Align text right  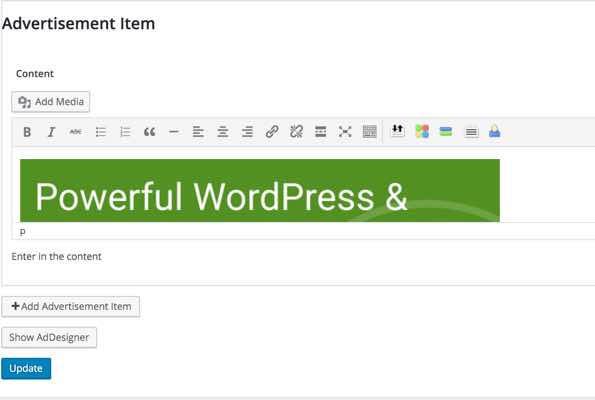[x=247, y=132]
